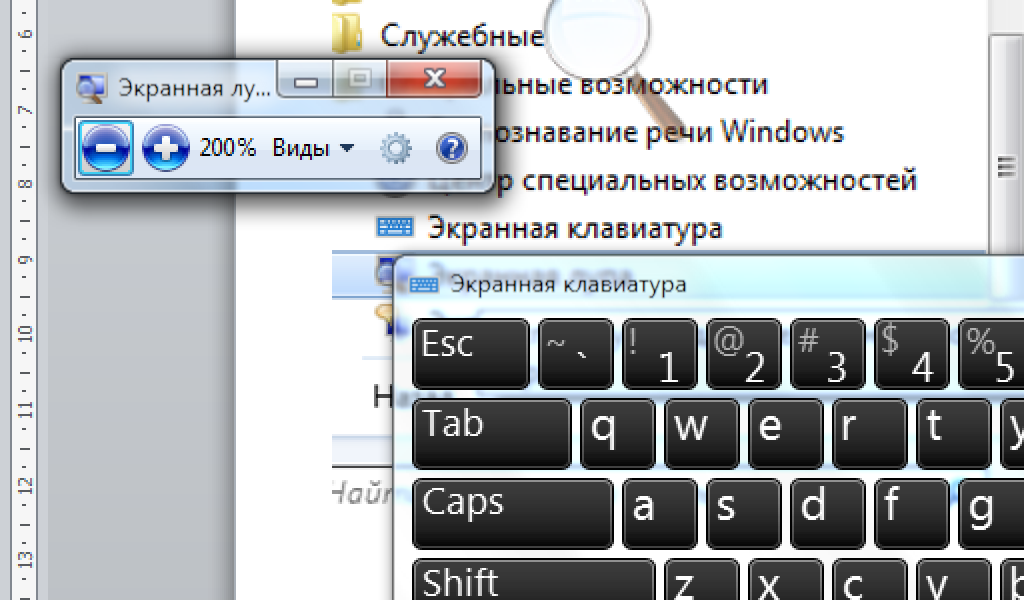Click the tilde key on on-screen keyboard
Screen dimensions: 1024x600
(x=576, y=354)
